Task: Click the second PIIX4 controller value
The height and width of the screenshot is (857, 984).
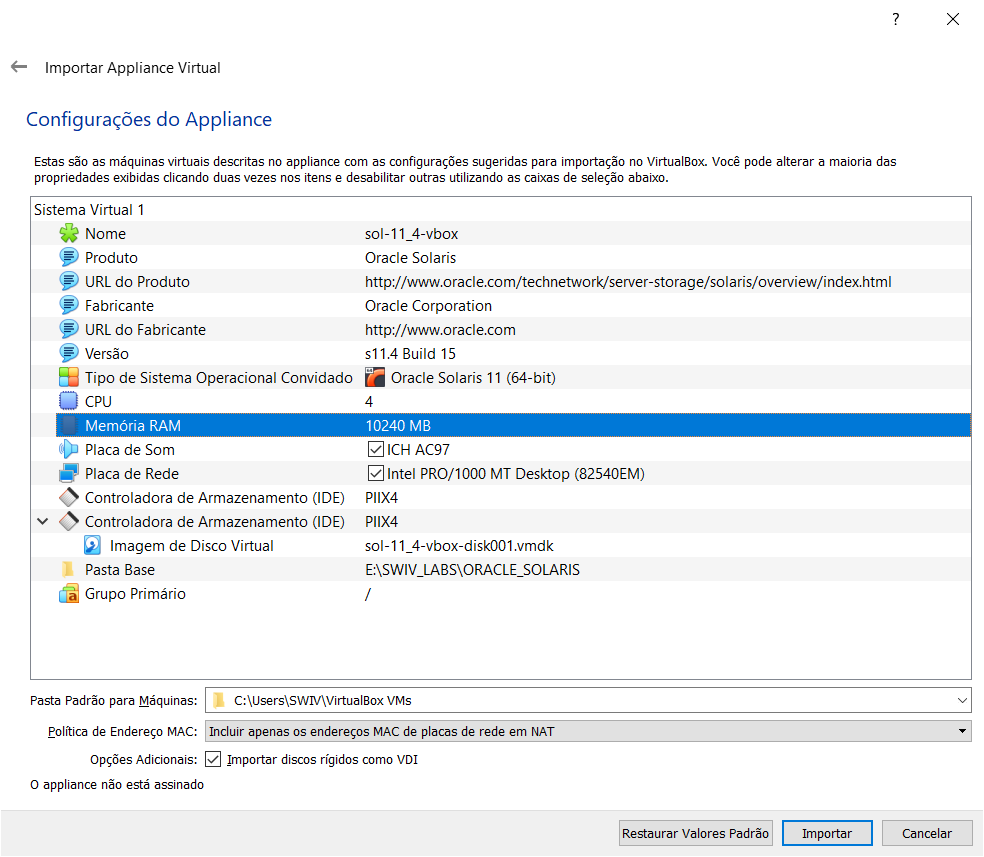Action: (x=382, y=521)
